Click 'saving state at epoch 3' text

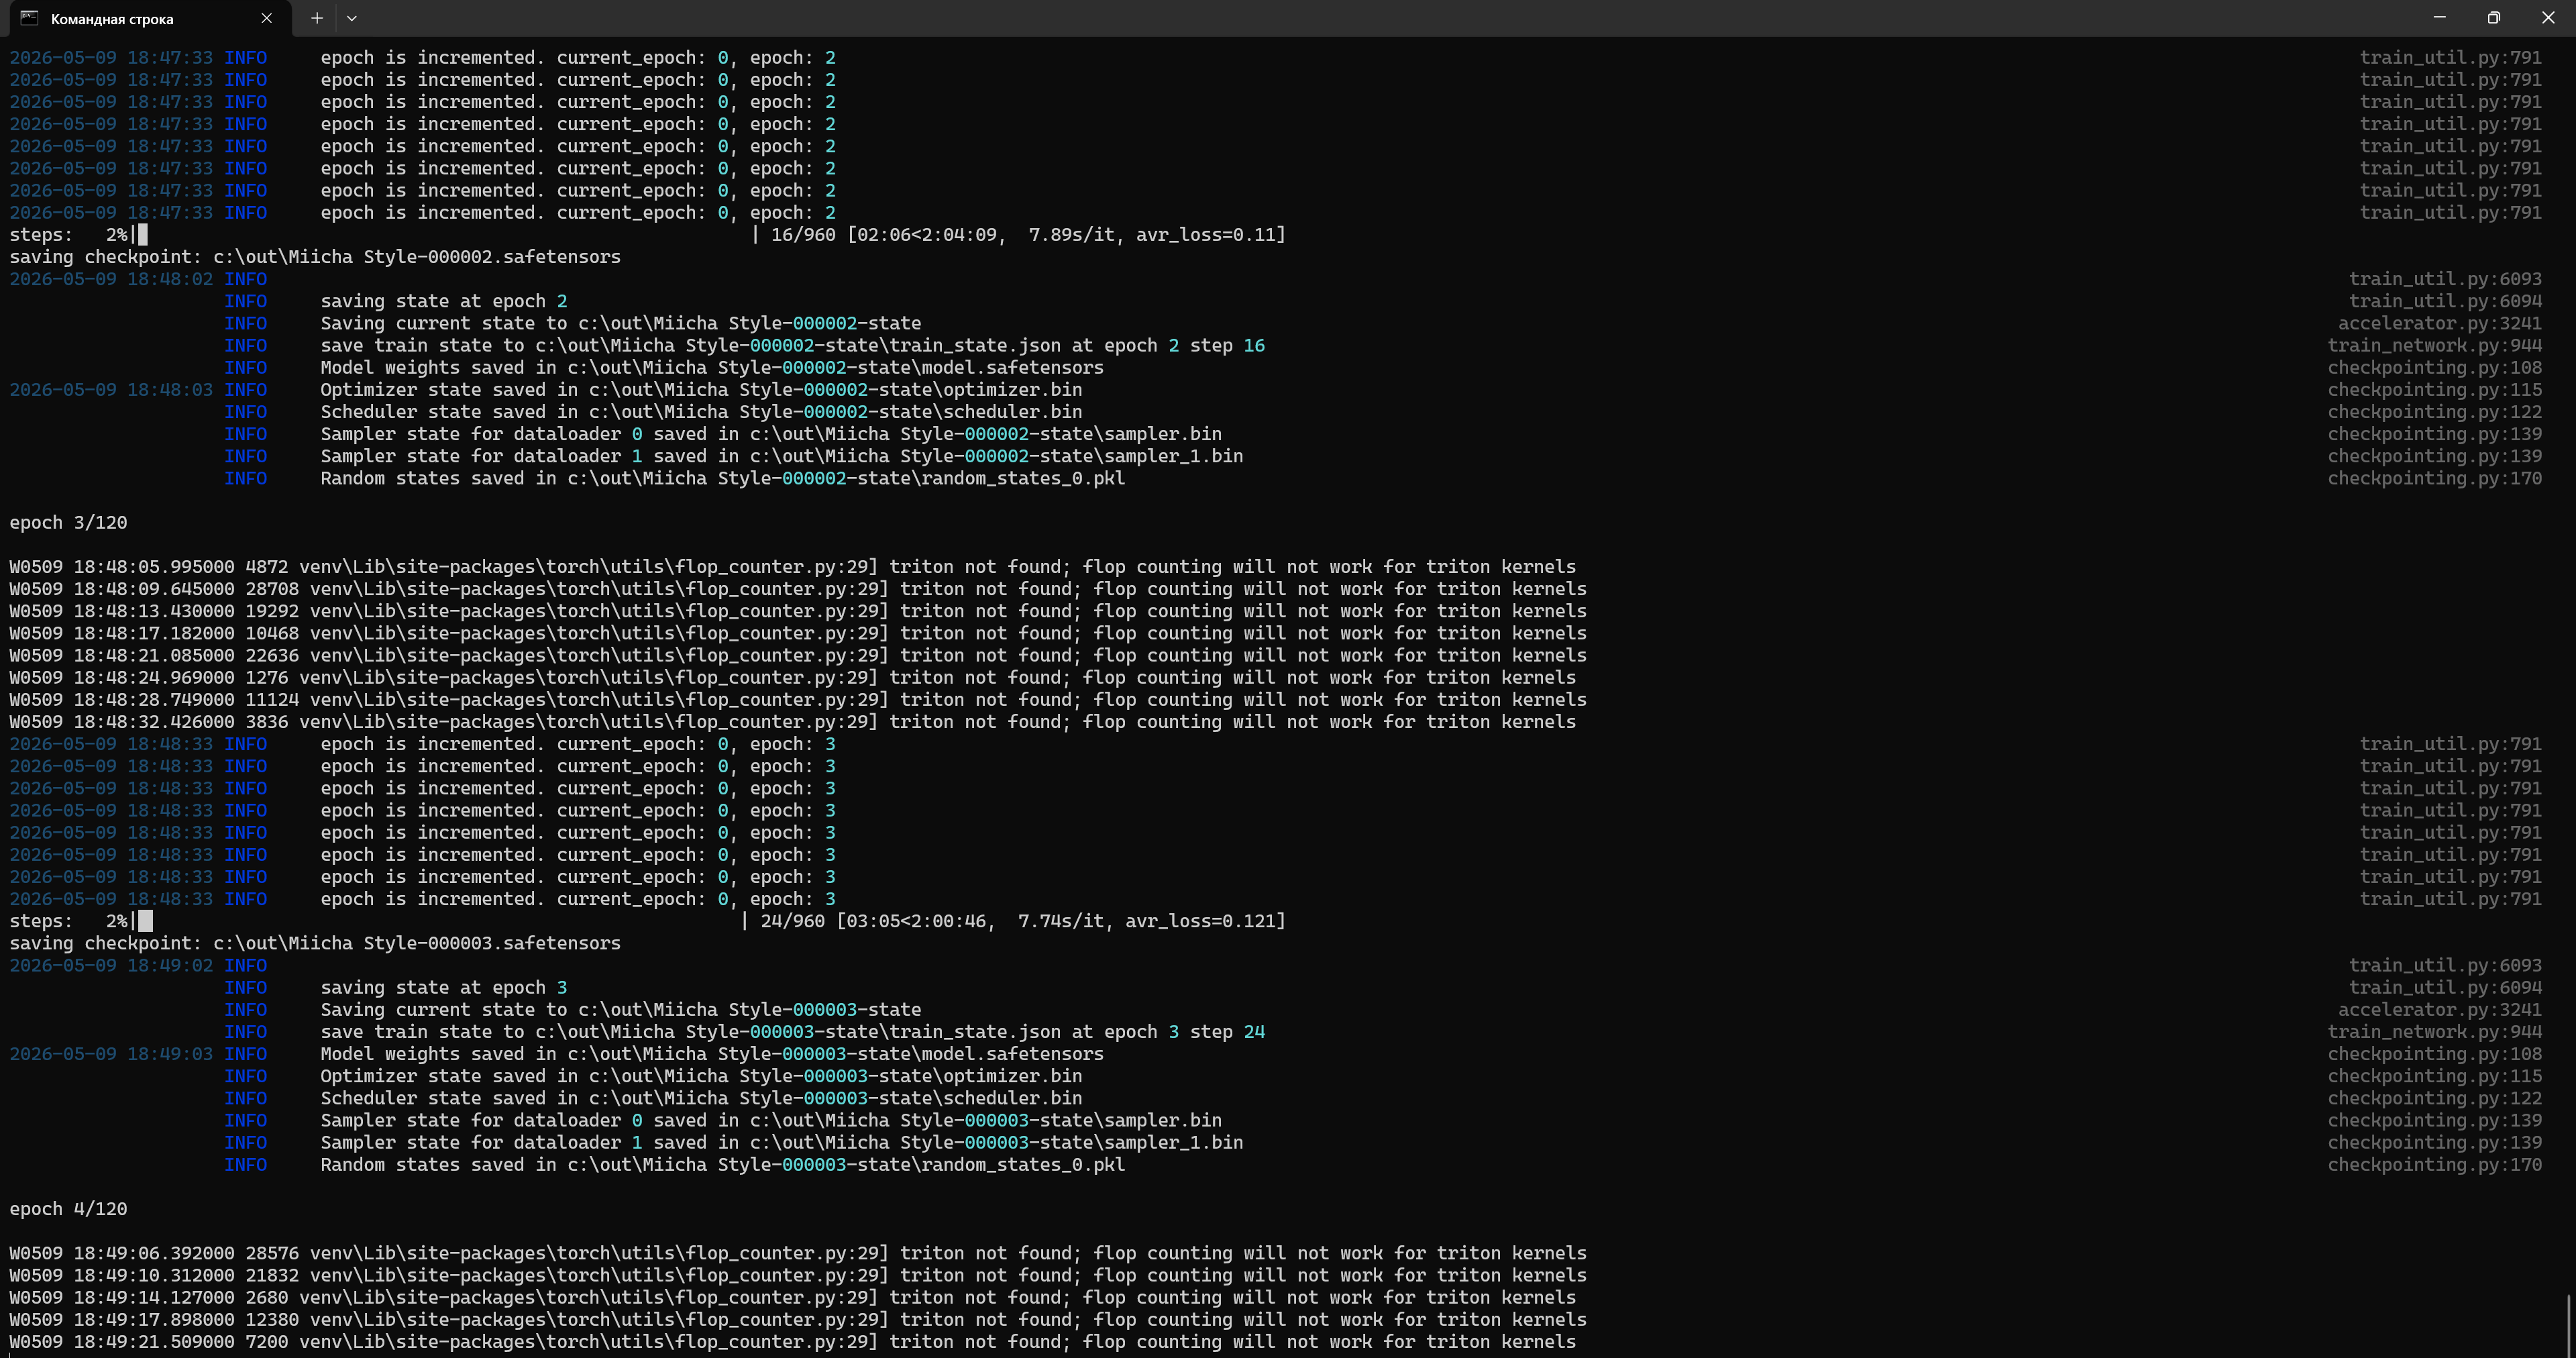(444, 987)
